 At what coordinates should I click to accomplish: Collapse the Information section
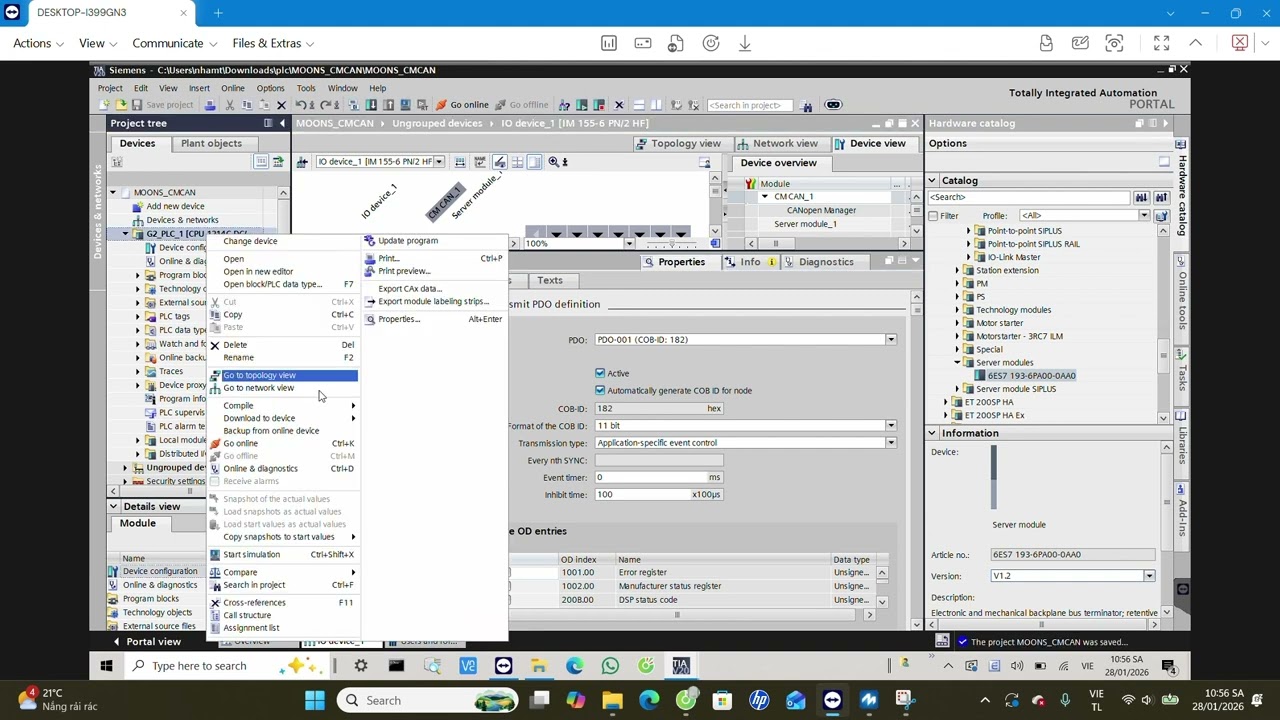point(932,433)
